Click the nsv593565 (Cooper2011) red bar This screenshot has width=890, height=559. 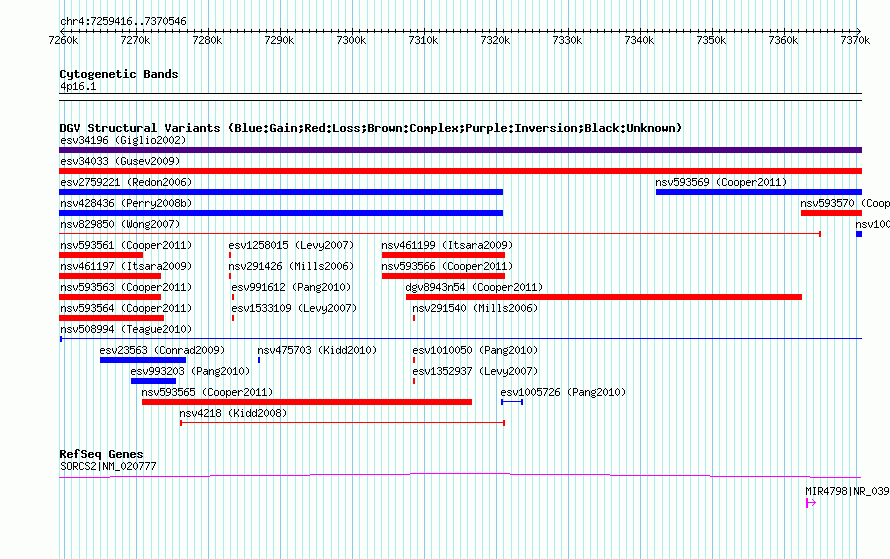[307, 402]
